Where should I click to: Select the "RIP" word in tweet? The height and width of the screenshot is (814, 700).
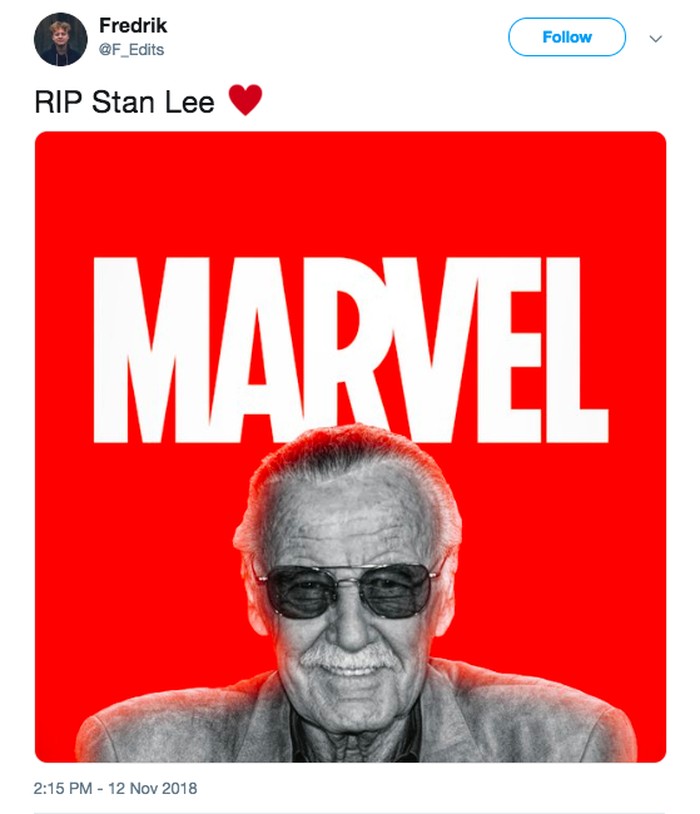pos(58,102)
